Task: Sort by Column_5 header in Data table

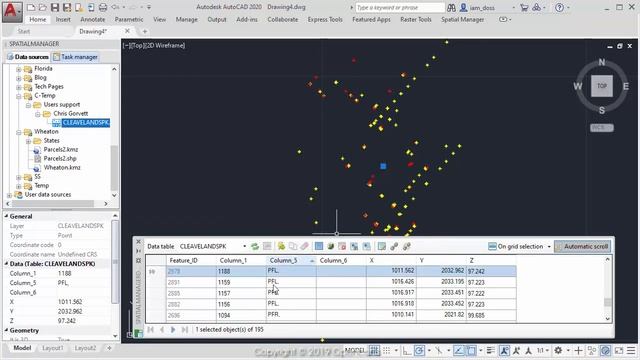Action: click(291, 260)
